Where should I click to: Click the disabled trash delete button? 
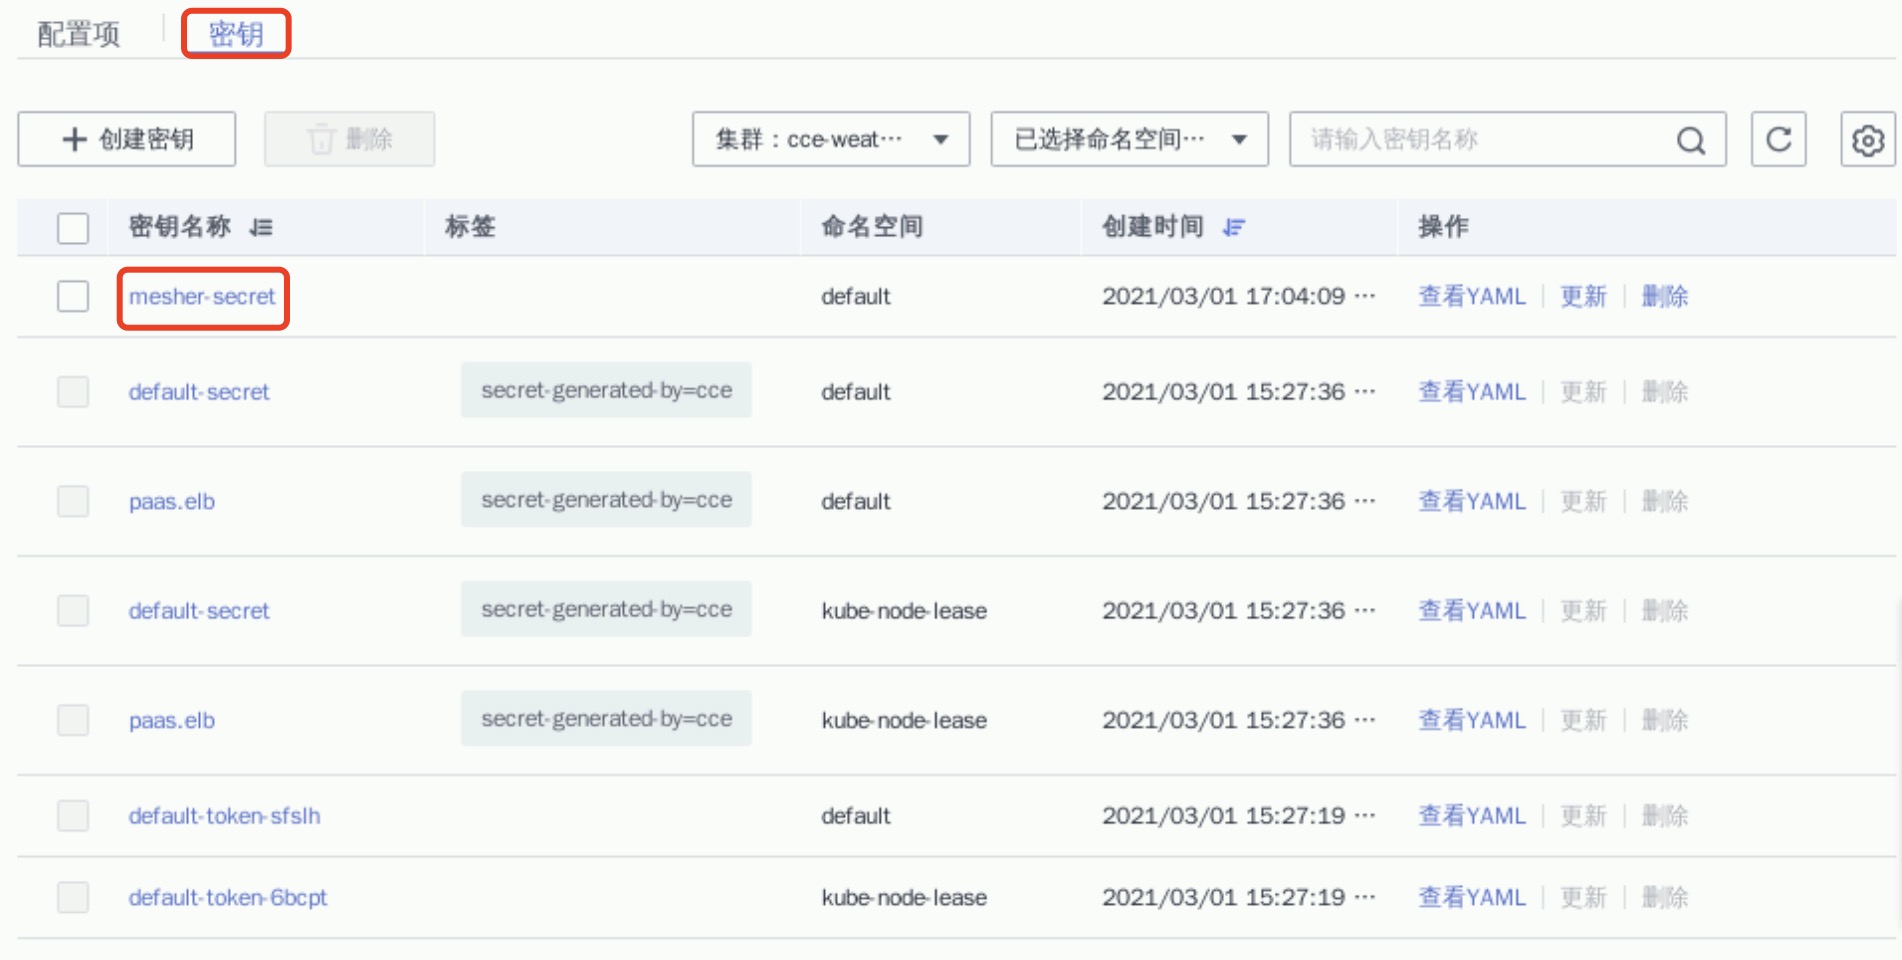(349, 139)
